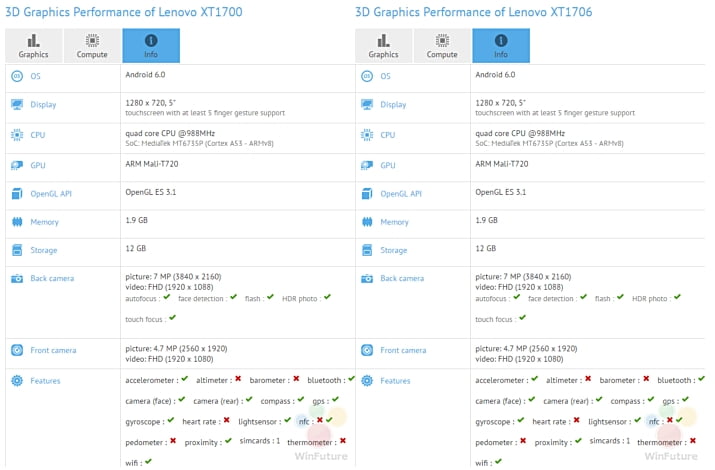Viewport: 715px width, 470px height.
Task: Click the Features gear icon in XT1706 table
Action: coord(367,380)
